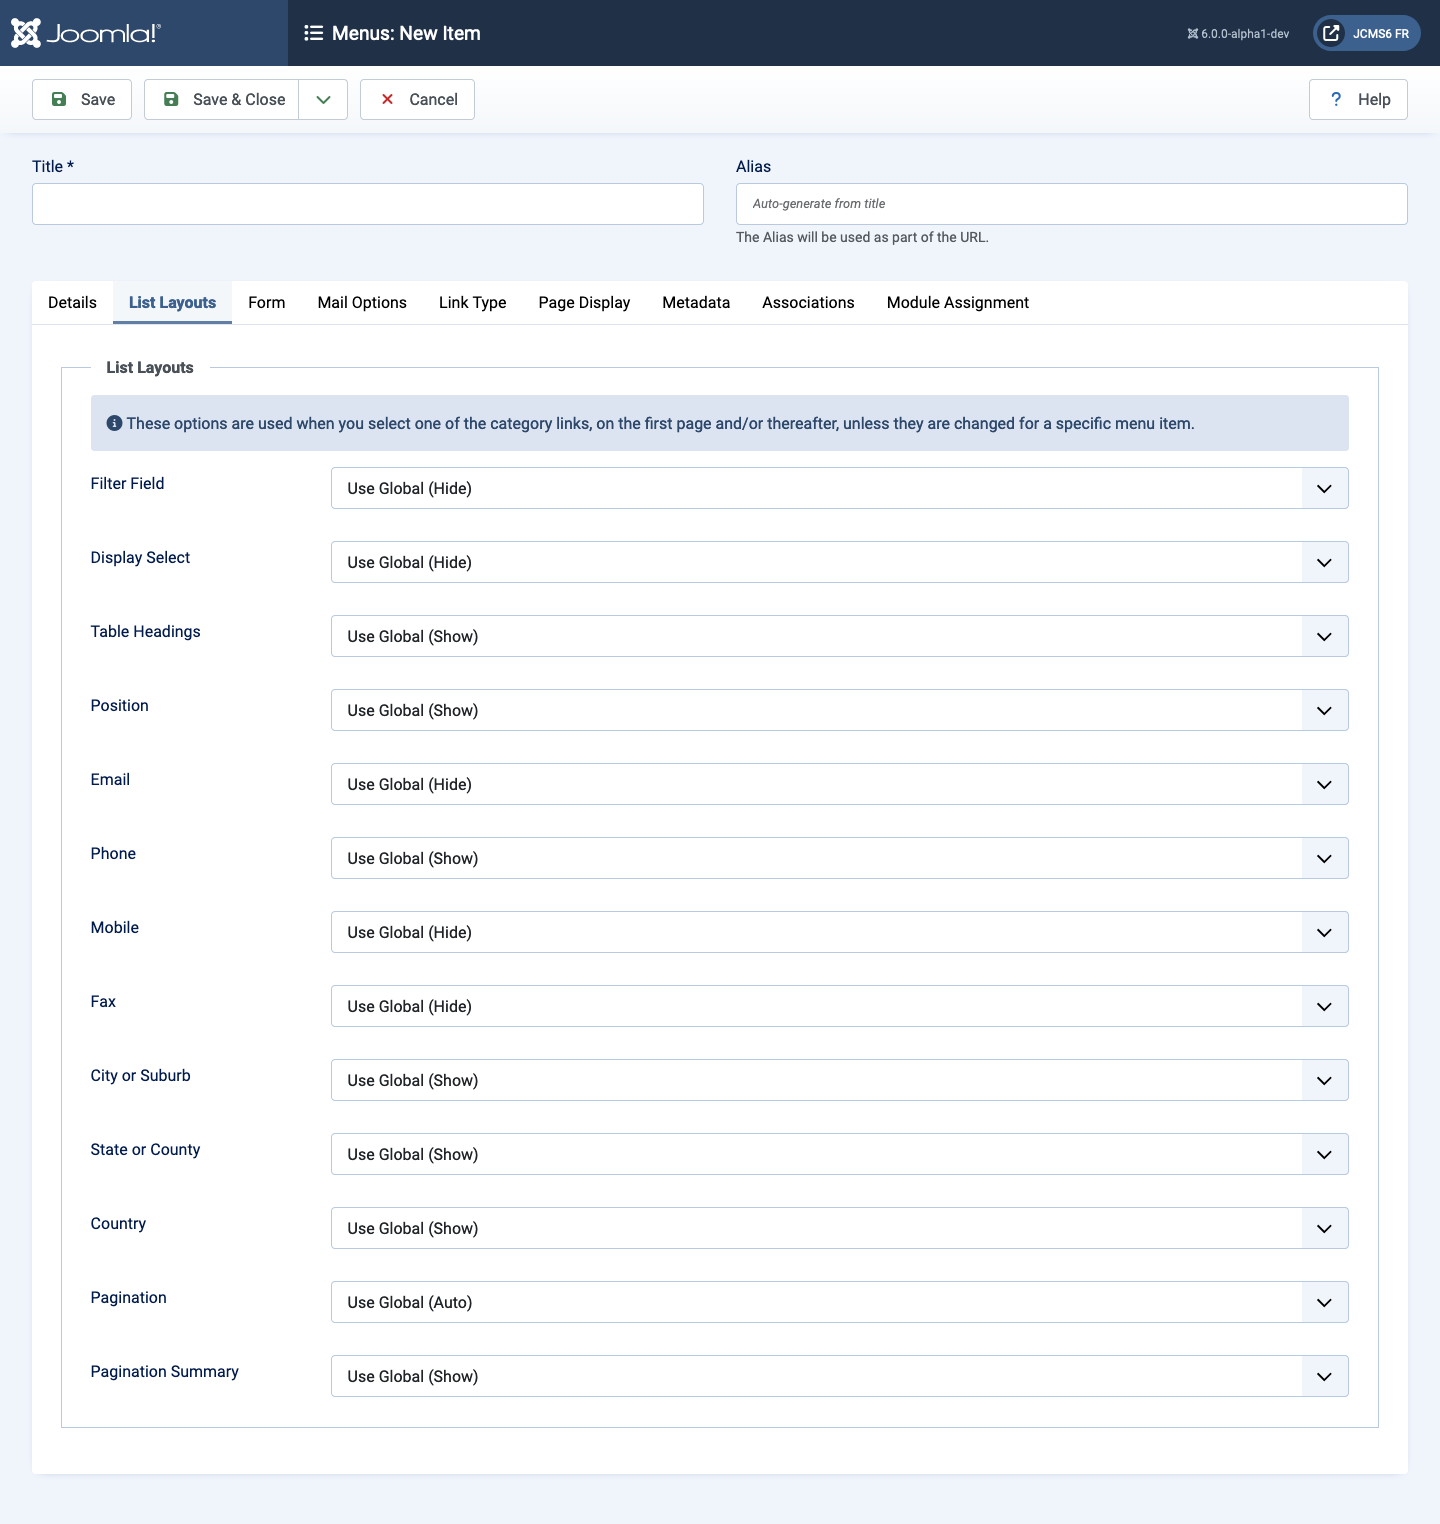The height and width of the screenshot is (1524, 1440).
Task: Open the Pagination dropdown
Action: coord(840,1302)
